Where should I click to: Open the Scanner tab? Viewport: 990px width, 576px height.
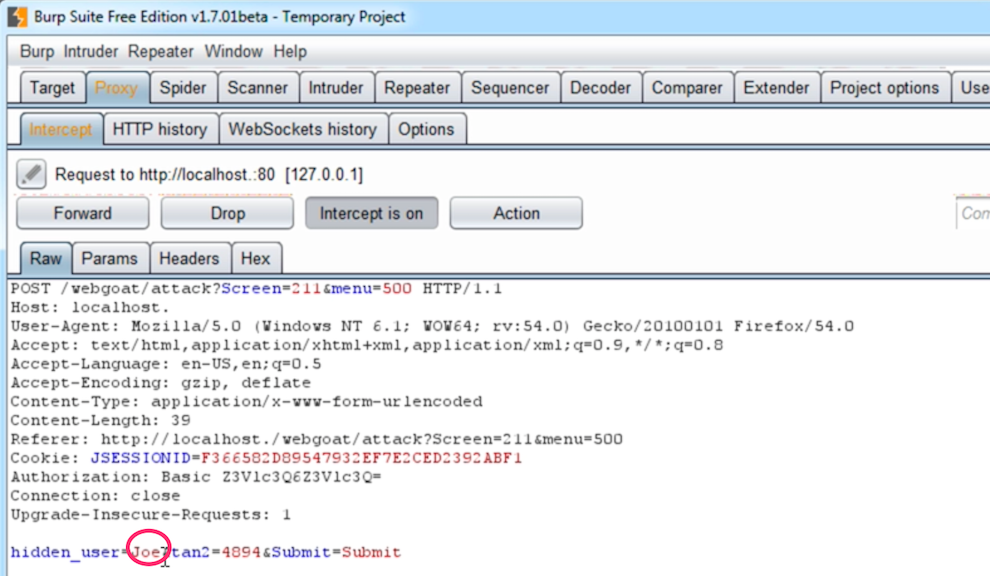tap(258, 88)
